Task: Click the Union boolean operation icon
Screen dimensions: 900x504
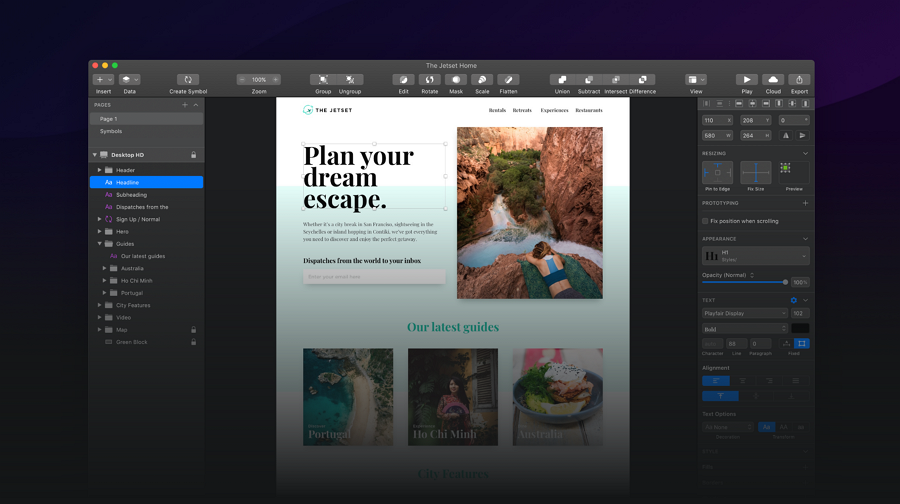Action: tap(562, 80)
